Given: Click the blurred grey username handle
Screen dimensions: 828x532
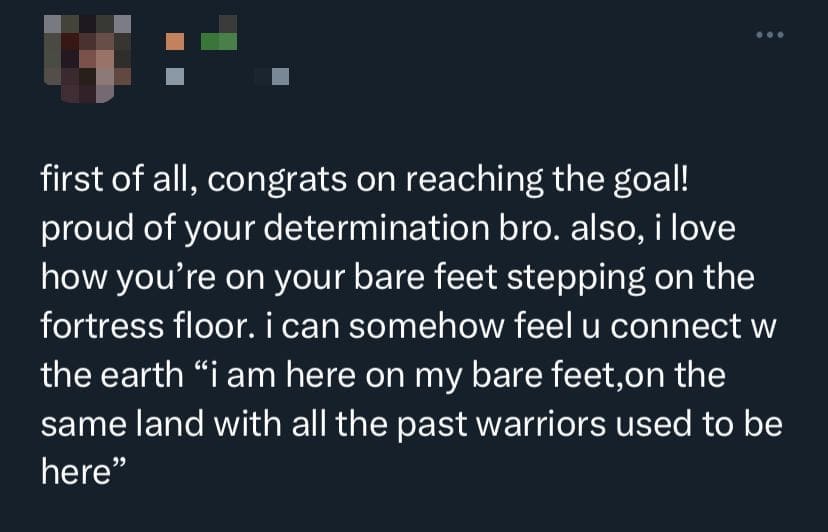Looking at the screenshot, I should point(227,76).
